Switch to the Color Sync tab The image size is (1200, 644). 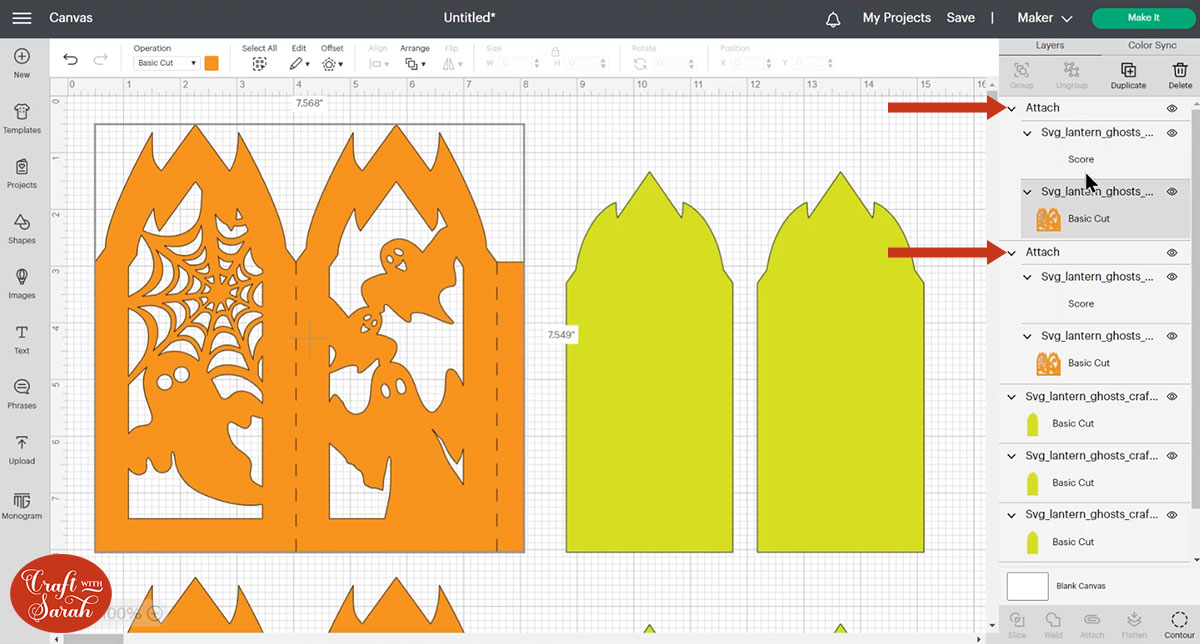coord(1151,45)
